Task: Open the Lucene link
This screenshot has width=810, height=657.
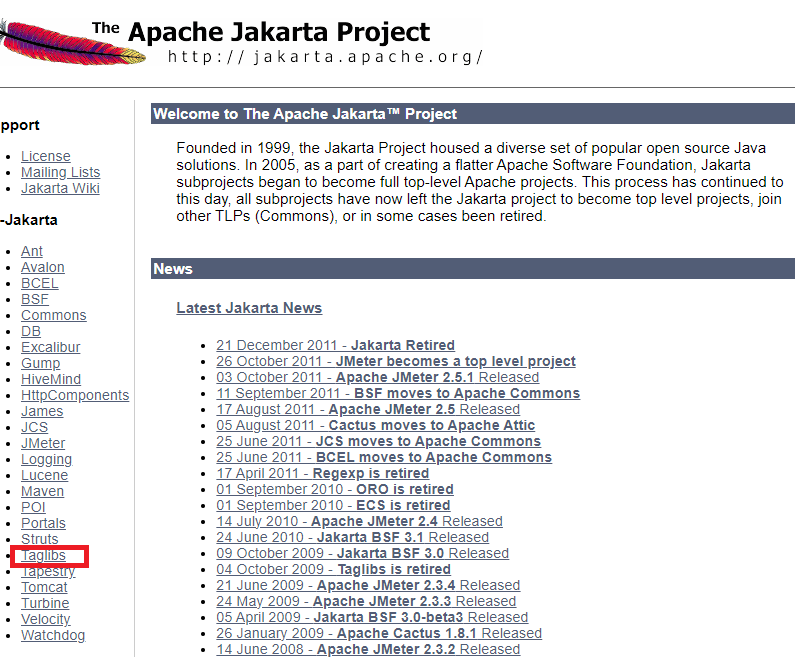Action: point(44,475)
